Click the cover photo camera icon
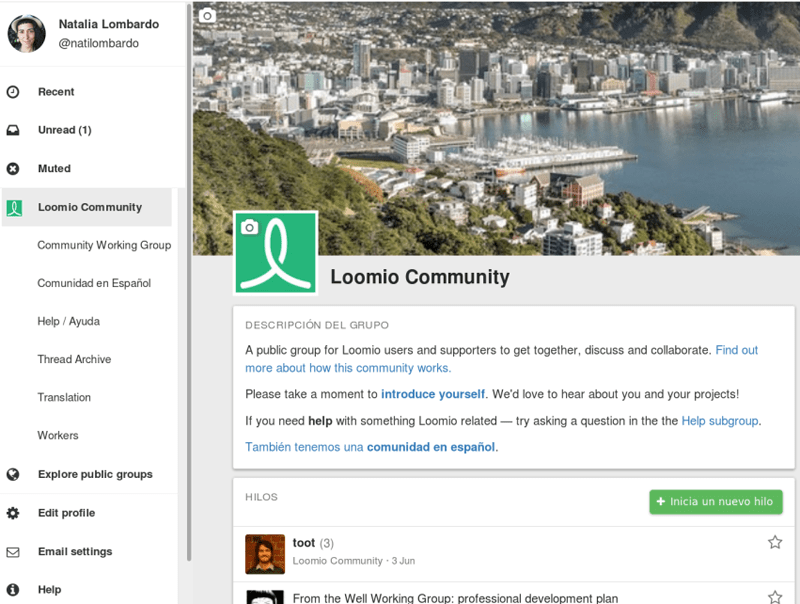This screenshot has height=604, width=800. click(x=207, y=15)
